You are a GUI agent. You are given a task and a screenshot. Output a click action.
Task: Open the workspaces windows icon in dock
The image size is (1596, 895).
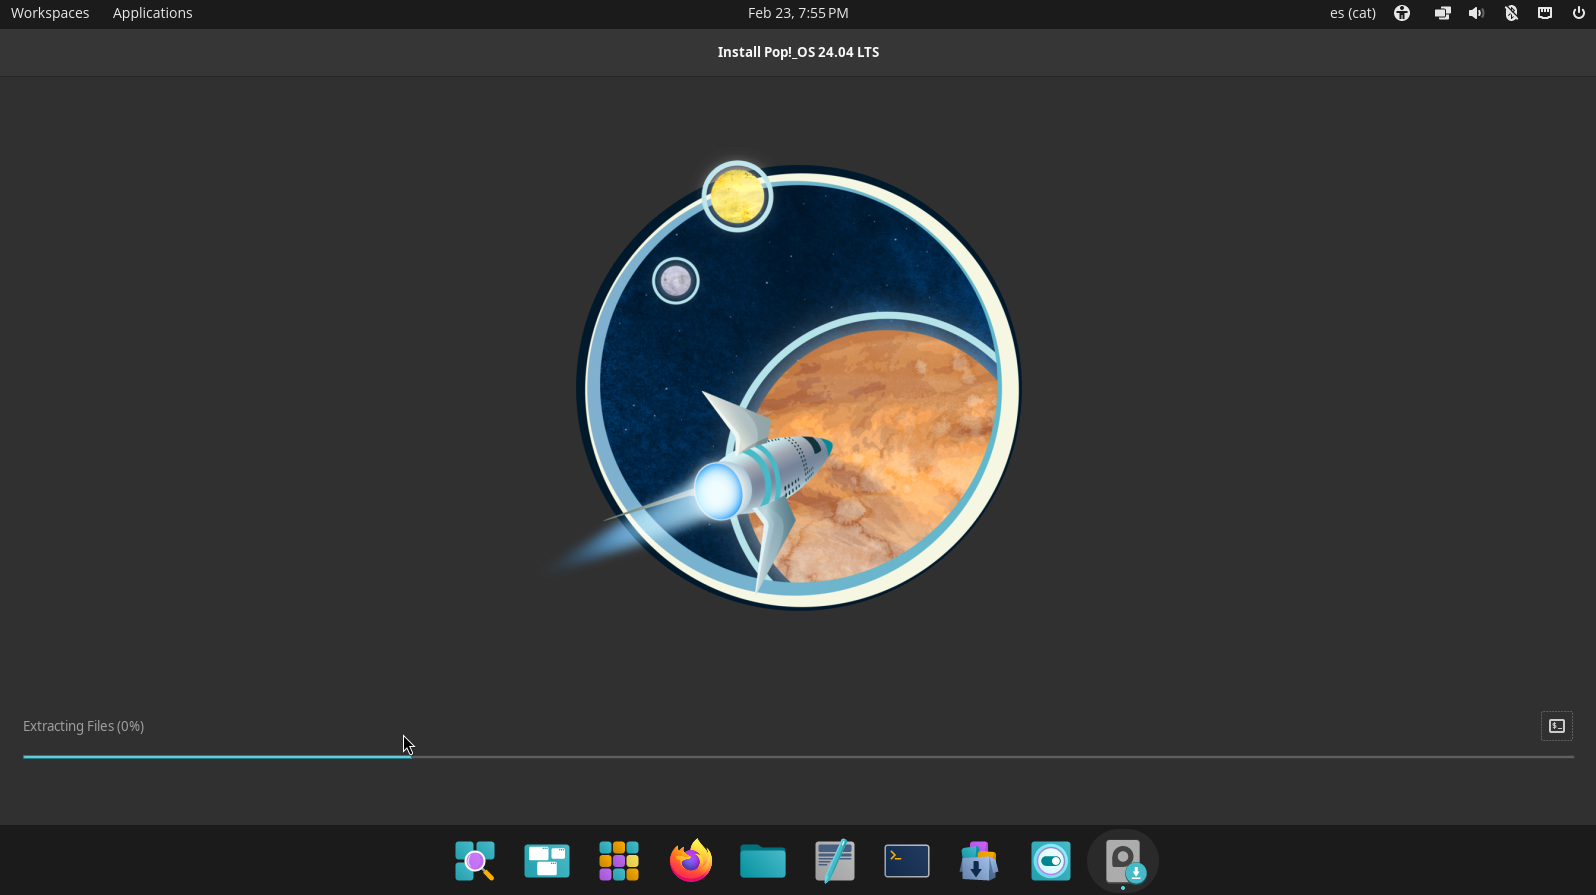(547, 860)
